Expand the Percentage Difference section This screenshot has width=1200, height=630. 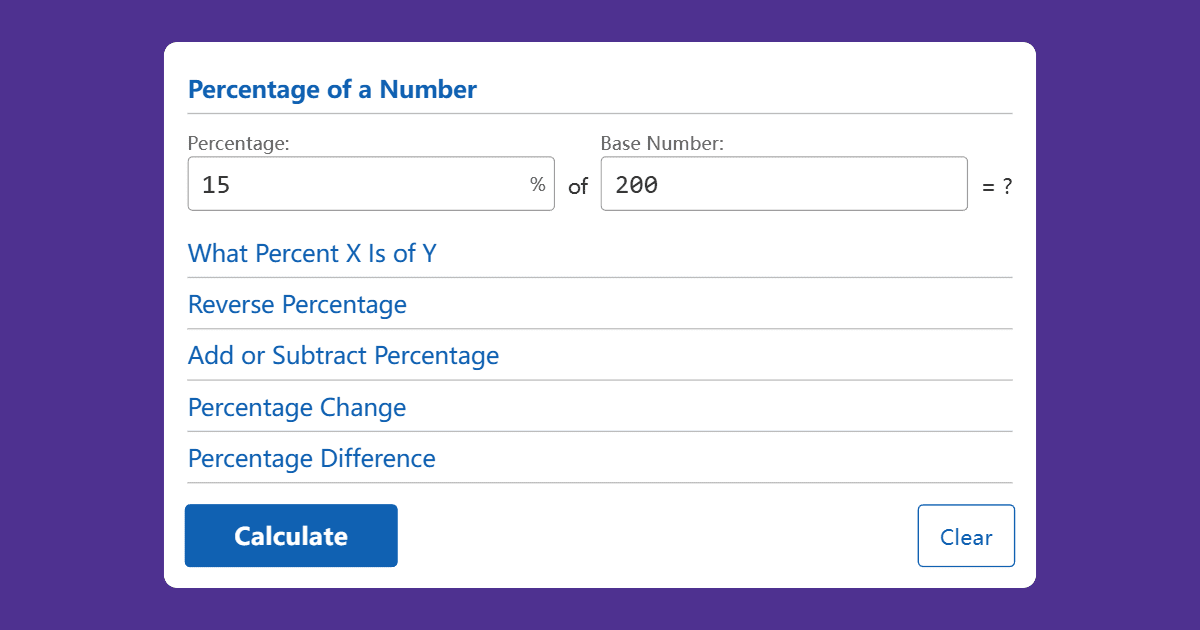(x=311, y=458)
